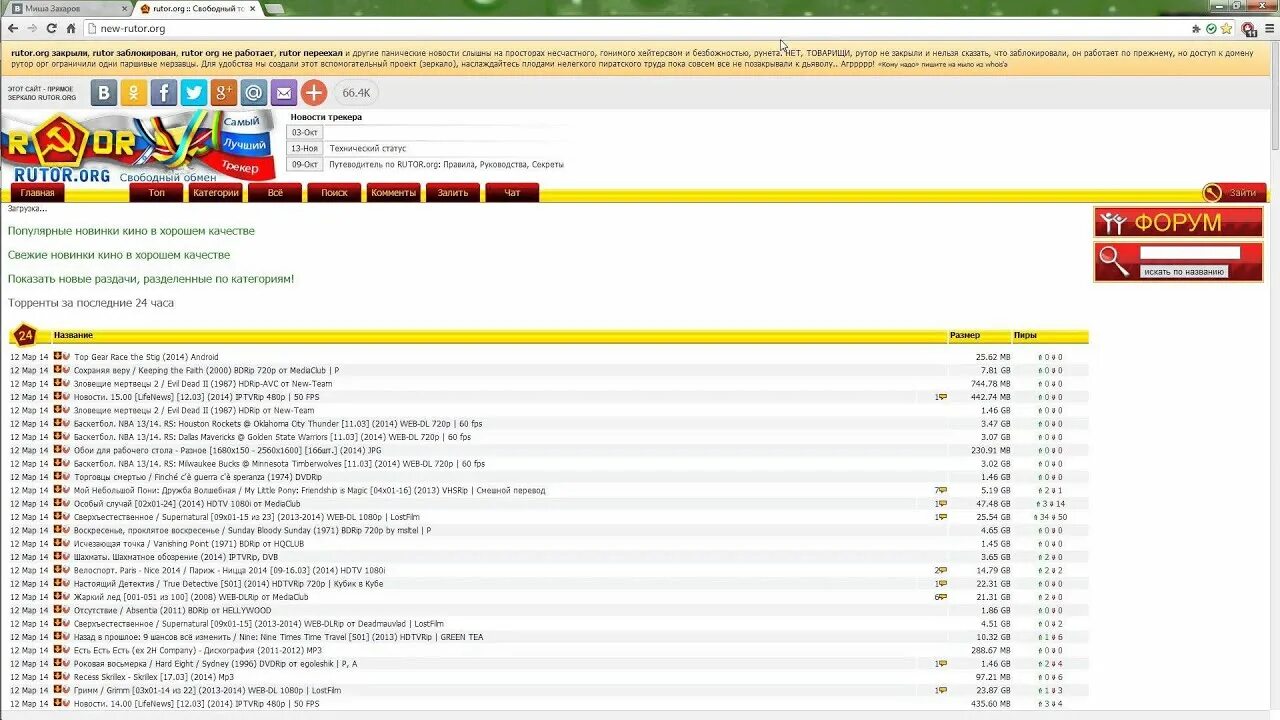This screenshot has height=720, width=1280.
Task: Close the rutor.org browser tab
Action: 252,9
